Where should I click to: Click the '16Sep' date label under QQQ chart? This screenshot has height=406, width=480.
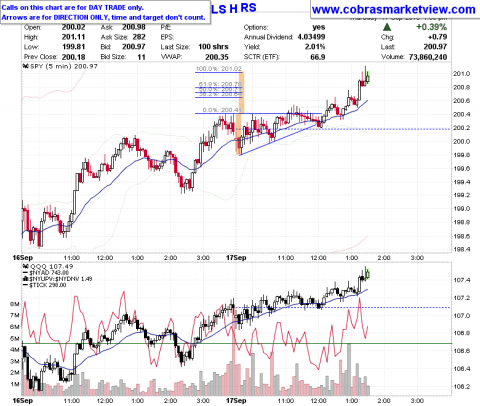(23, 401)
